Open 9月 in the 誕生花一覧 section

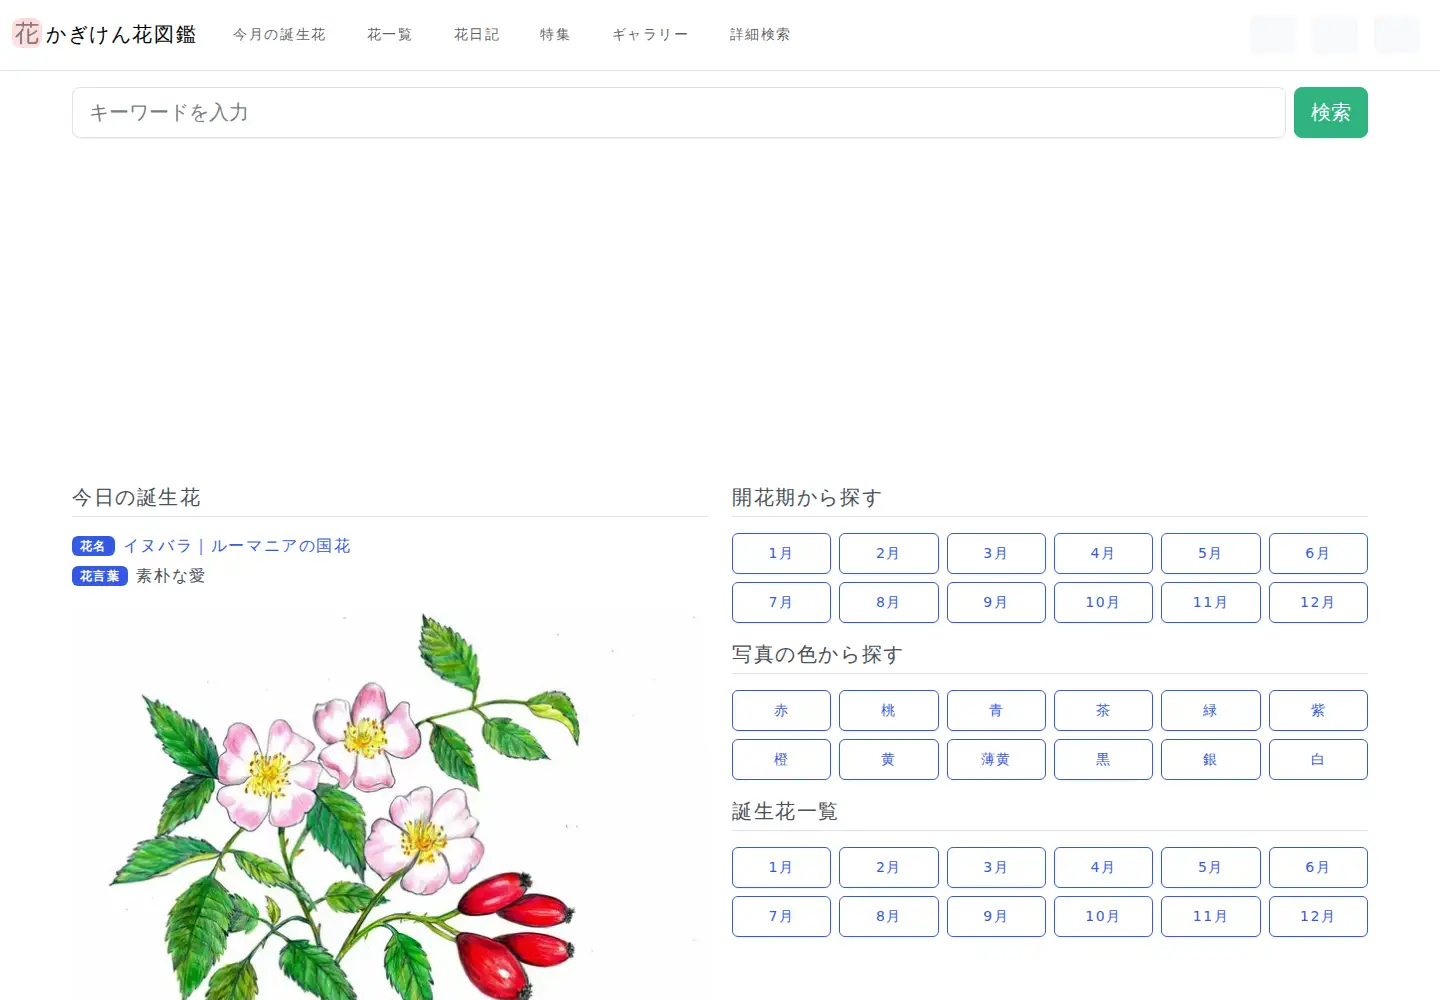[x=996, y=916]
